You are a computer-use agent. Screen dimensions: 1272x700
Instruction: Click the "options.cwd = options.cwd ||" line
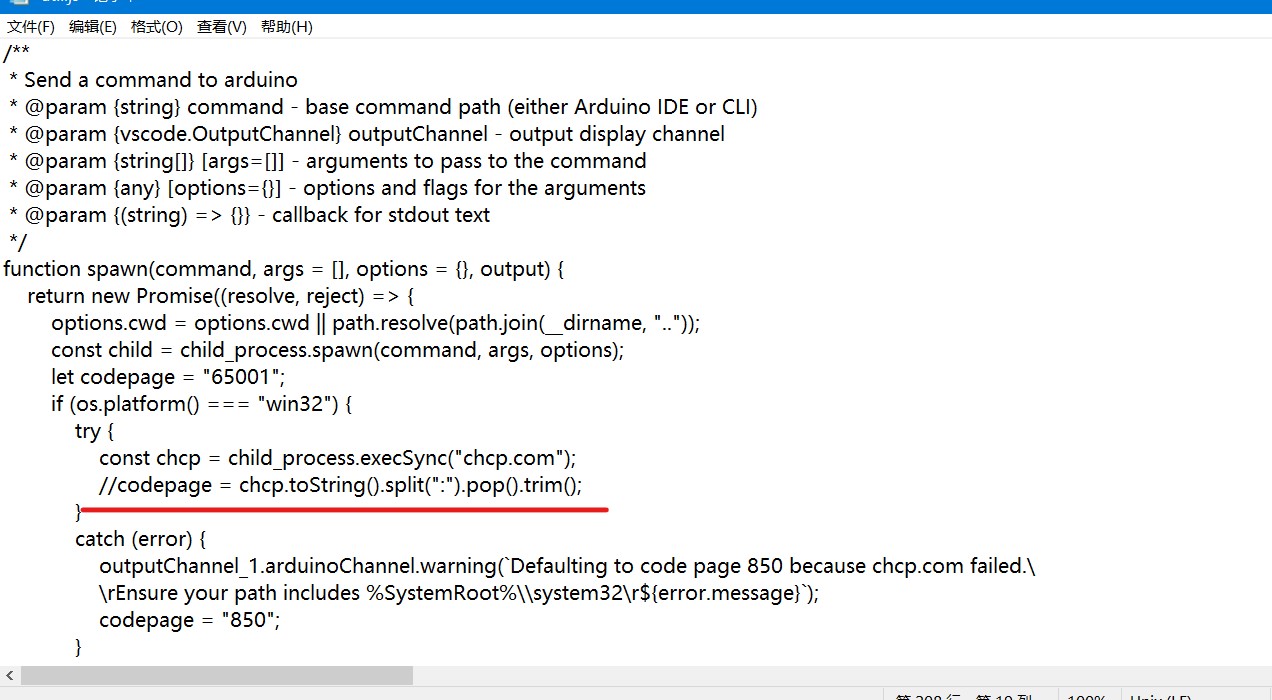pos(376,323)
